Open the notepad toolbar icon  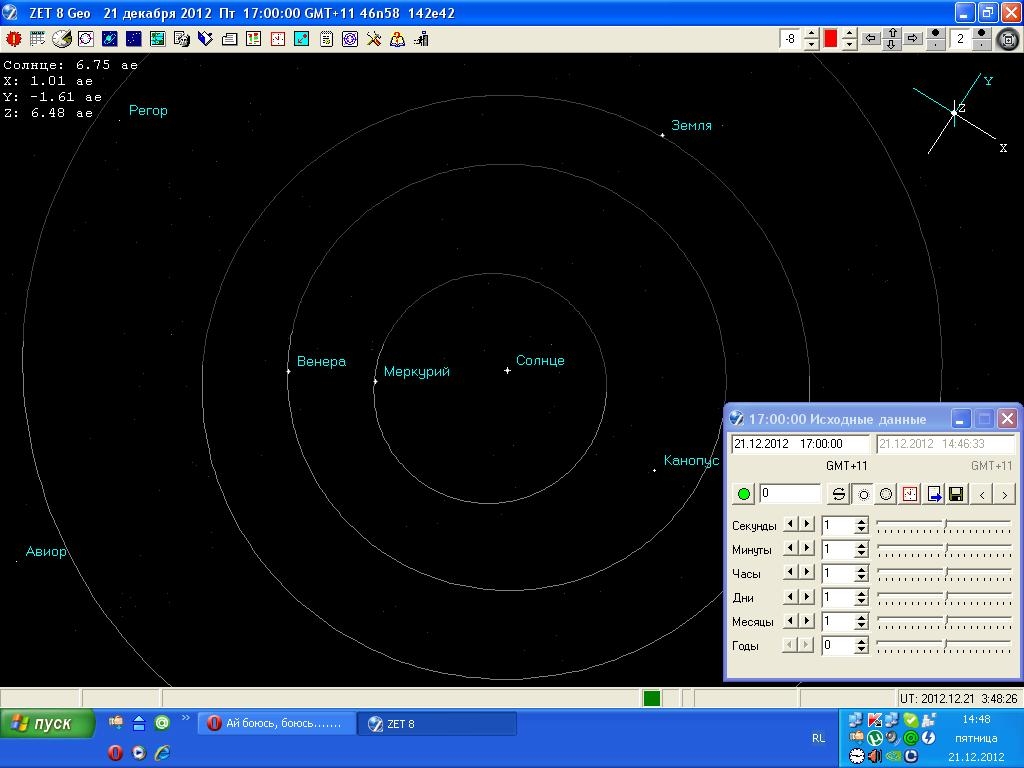click(326, 39)
